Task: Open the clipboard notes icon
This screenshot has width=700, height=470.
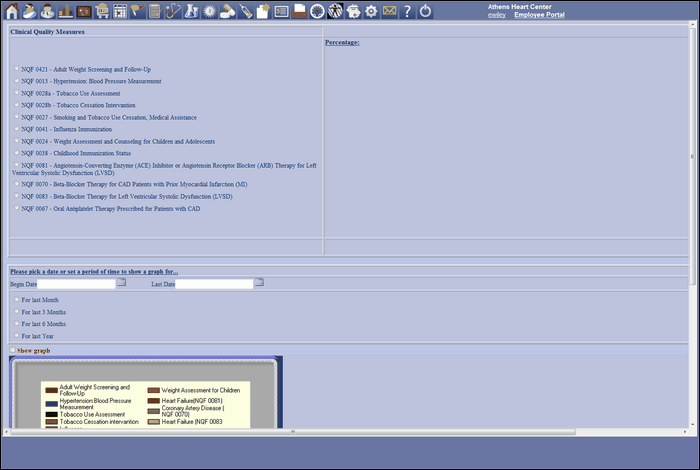Action: coord(155,11)
